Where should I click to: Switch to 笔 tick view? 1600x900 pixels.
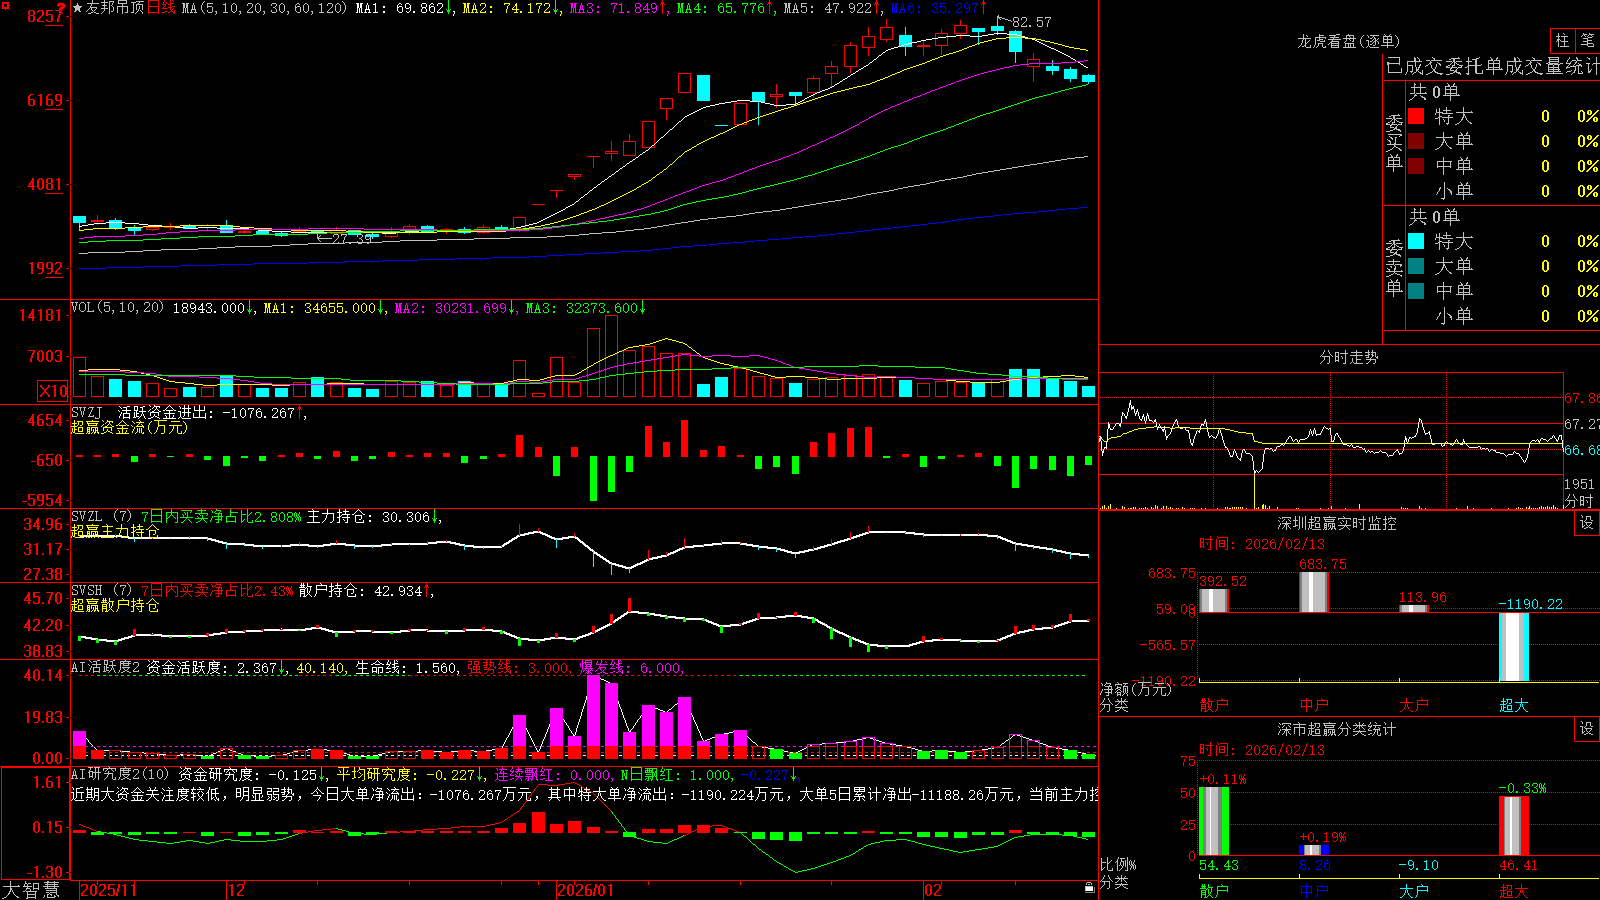coord(1587,41)
